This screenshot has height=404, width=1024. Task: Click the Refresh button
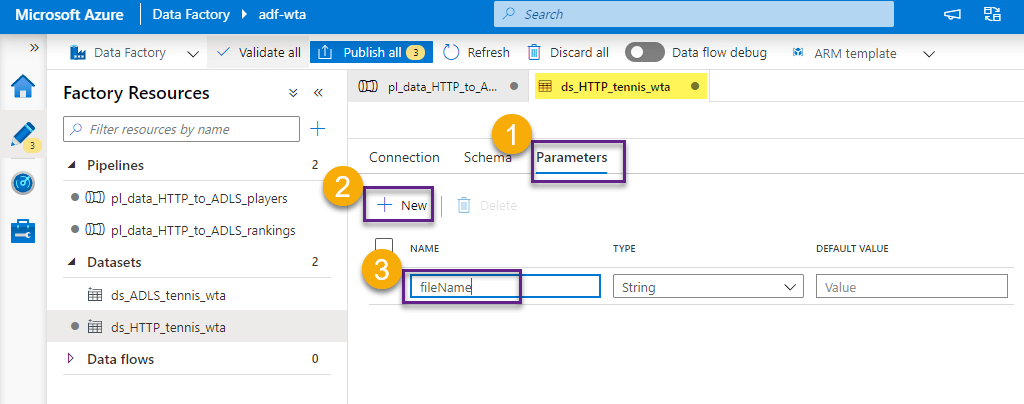[476, 52]
